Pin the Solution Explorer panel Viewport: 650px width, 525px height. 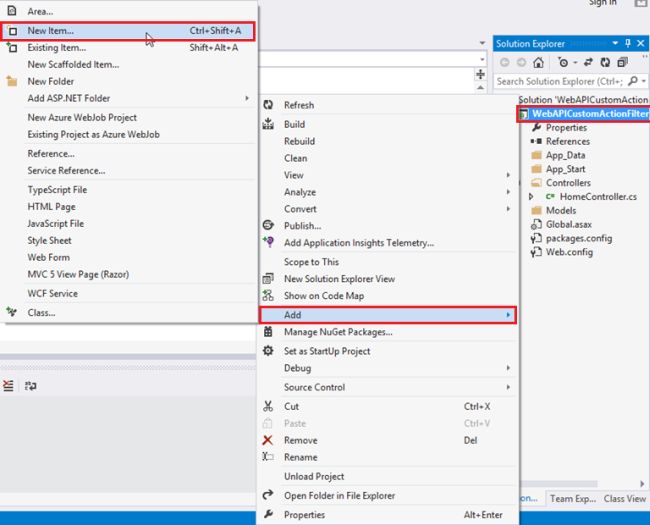pyautogui.click(x=628, y=43)
